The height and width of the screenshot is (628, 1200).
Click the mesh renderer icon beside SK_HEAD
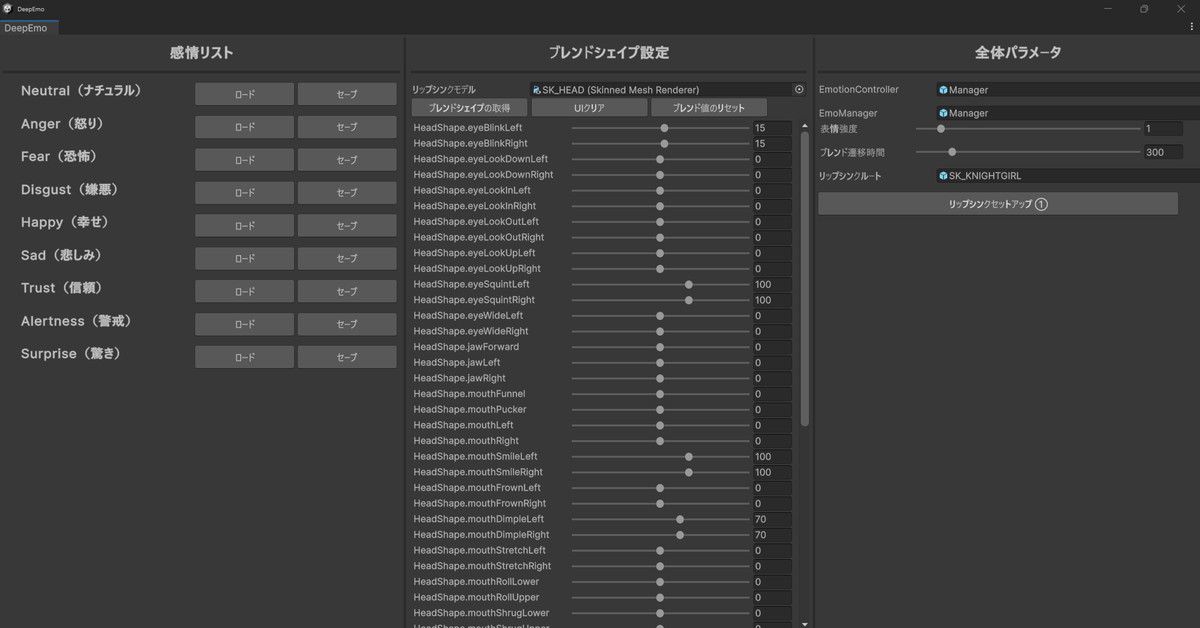(x=537, y=90)
